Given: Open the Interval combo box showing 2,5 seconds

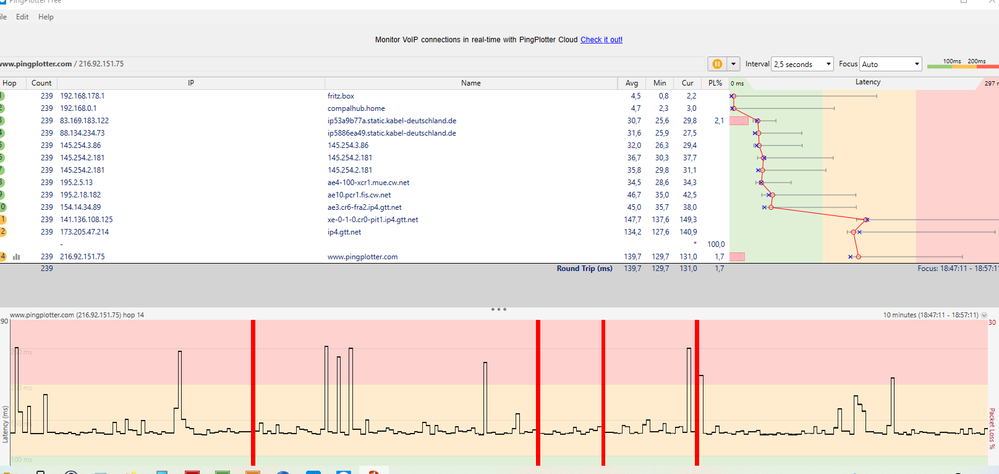Looking at the screenshot, I should 802,64.
